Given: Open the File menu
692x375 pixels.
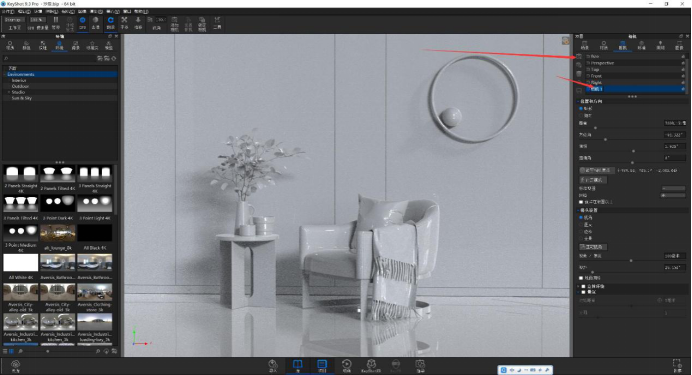Looking at the screenshot, I should click(x=8, y=11).
